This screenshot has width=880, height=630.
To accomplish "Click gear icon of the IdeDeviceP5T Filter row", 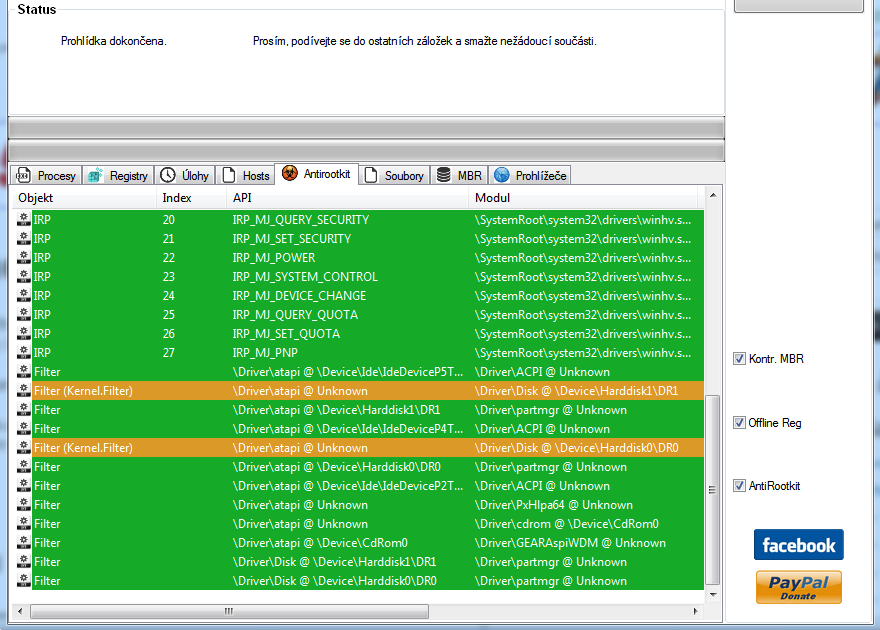I will click(24, 372).
